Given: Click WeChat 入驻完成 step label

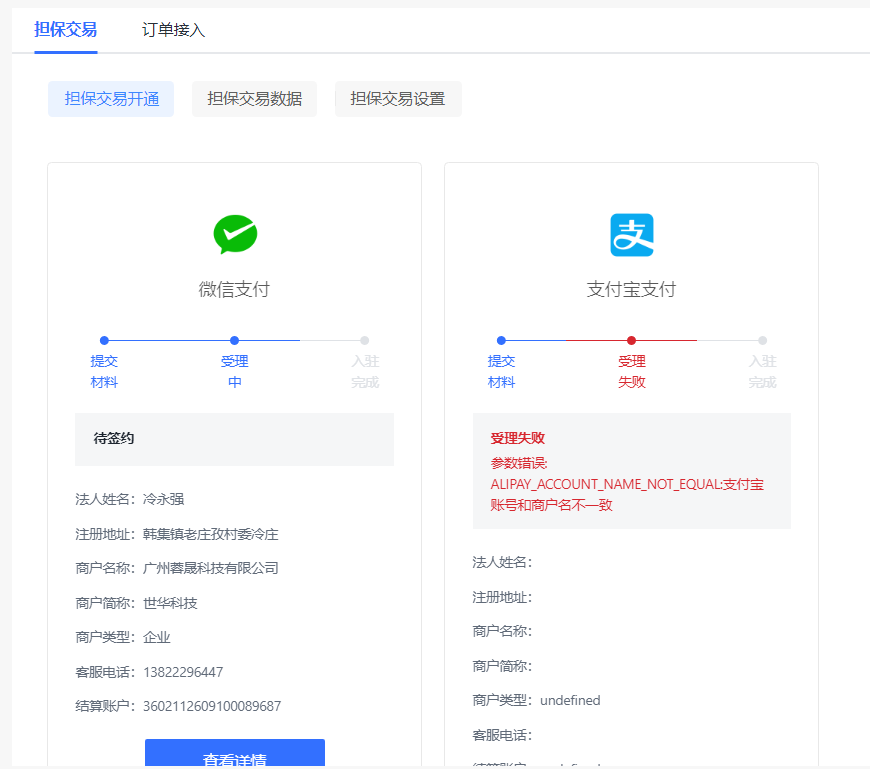Looking at the screenshot, I should [365, 372].
